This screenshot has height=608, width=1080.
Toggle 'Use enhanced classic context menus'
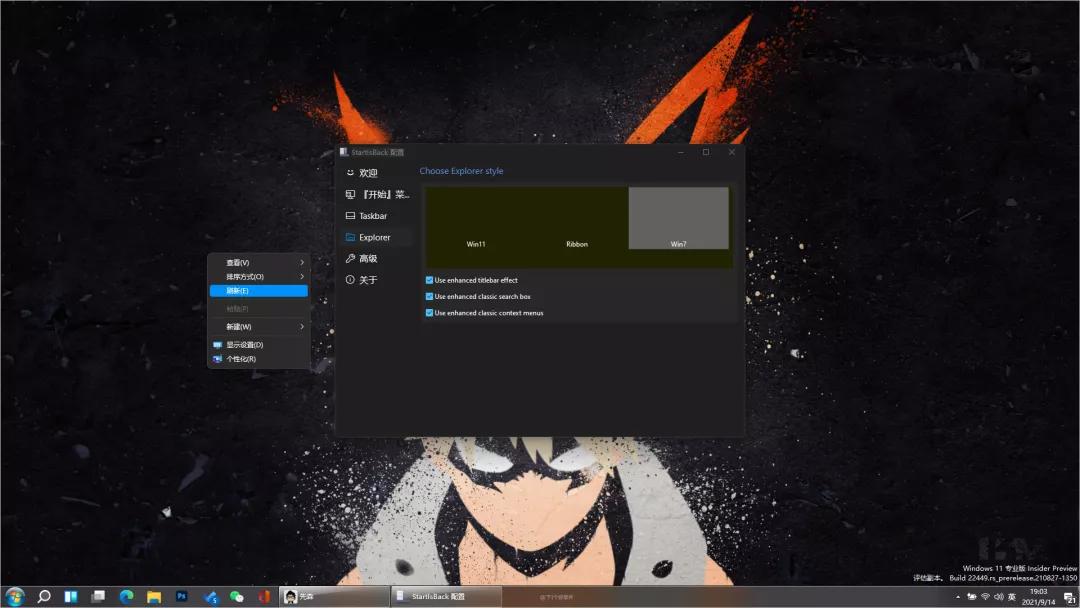(430, 313)
